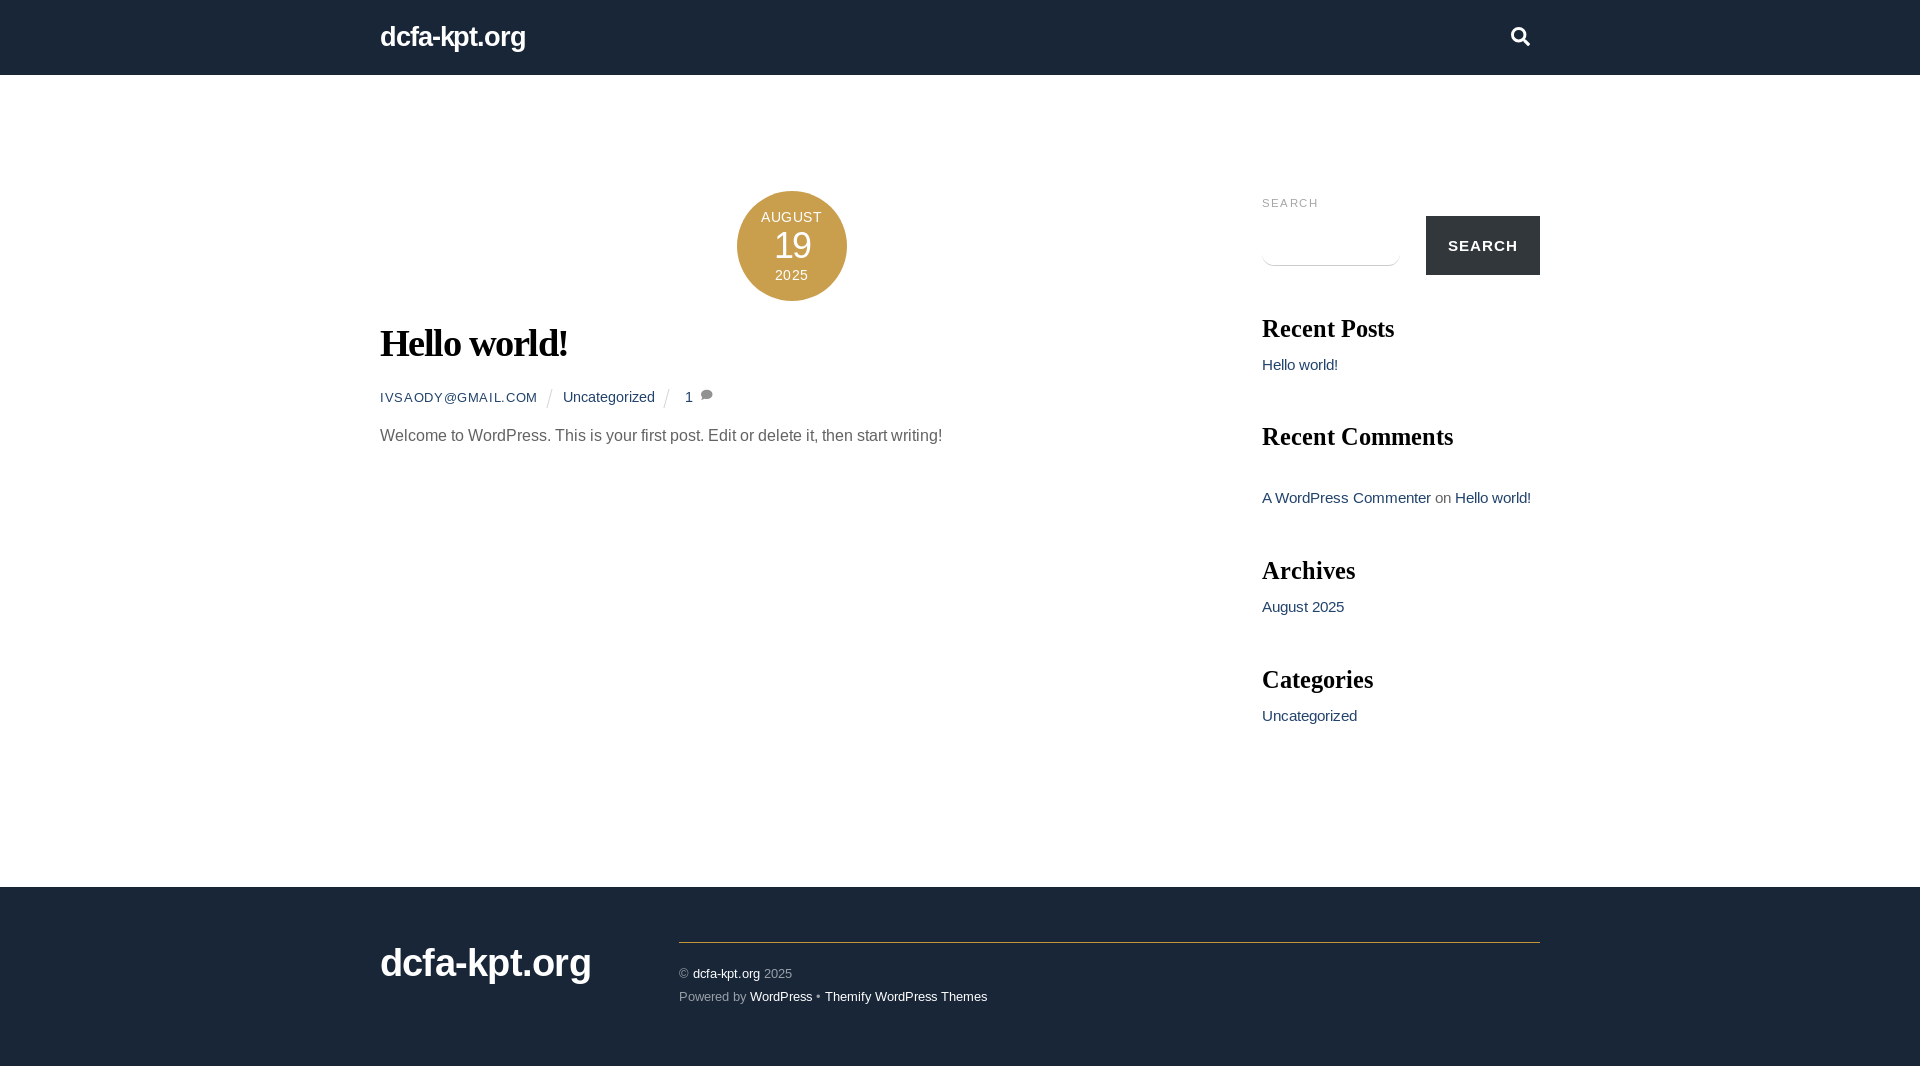Open the Uncategorized category under post title
1920x1080 pixels.
608,397
